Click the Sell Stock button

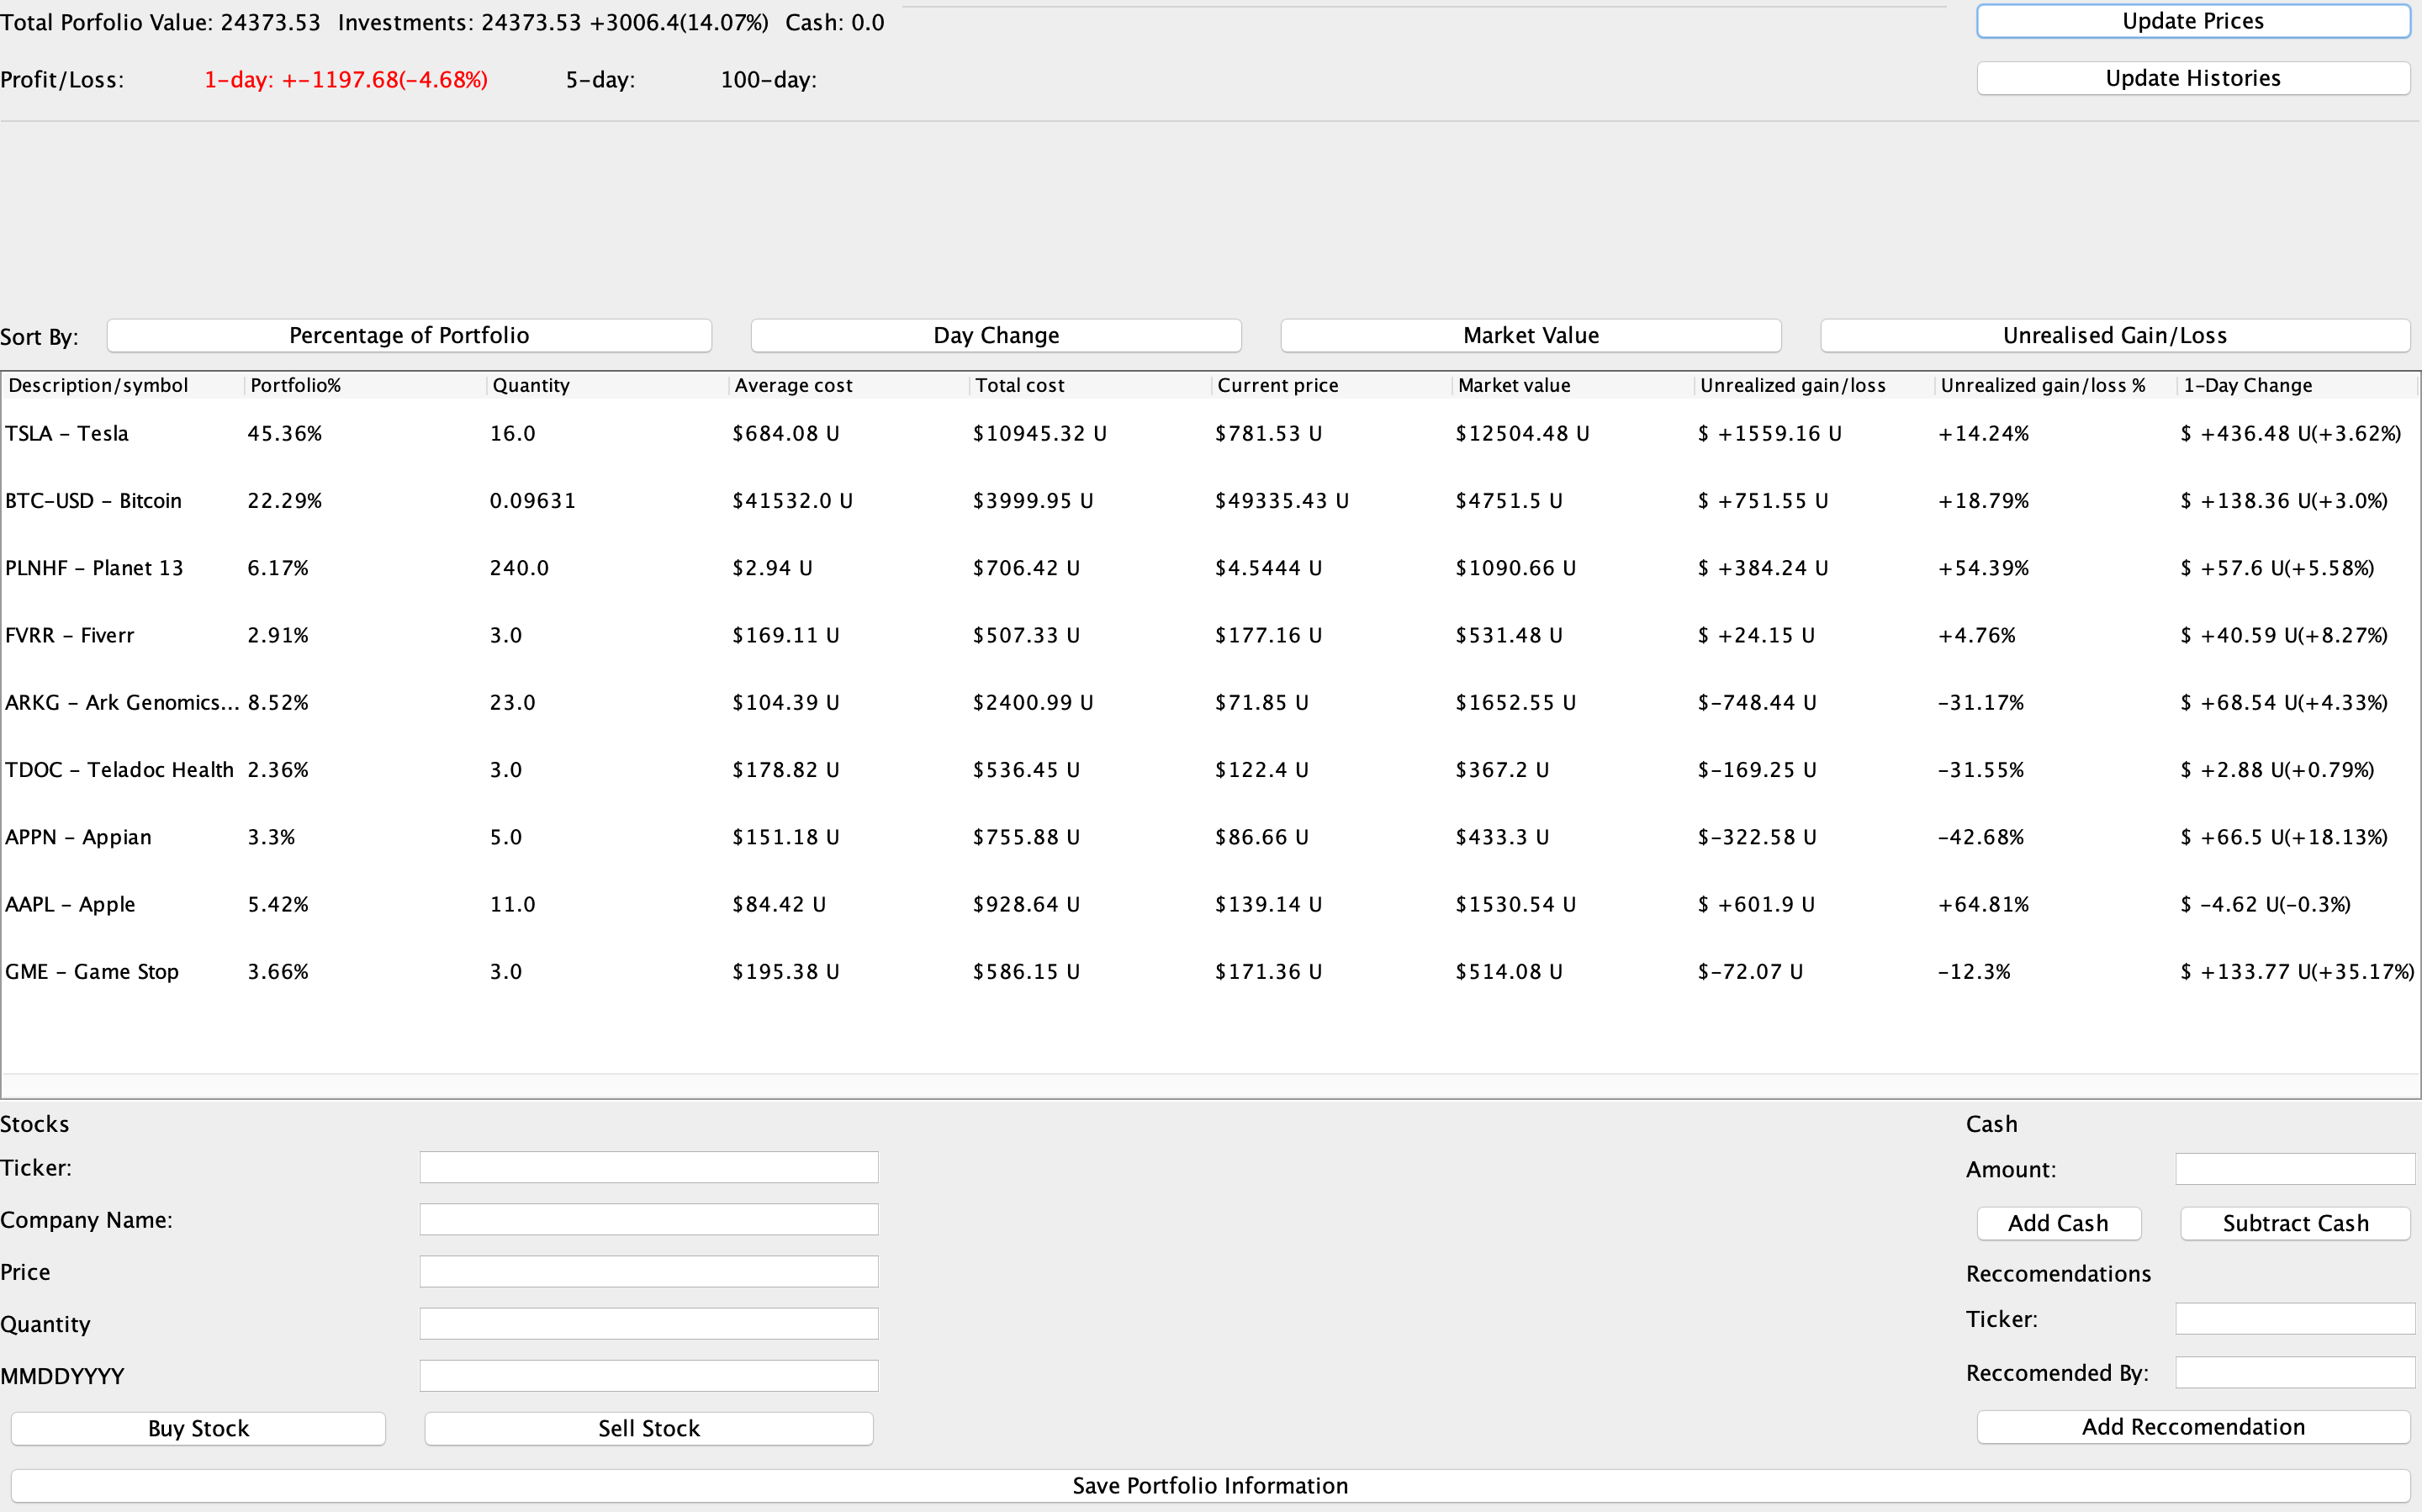(x=648, y=1428)
